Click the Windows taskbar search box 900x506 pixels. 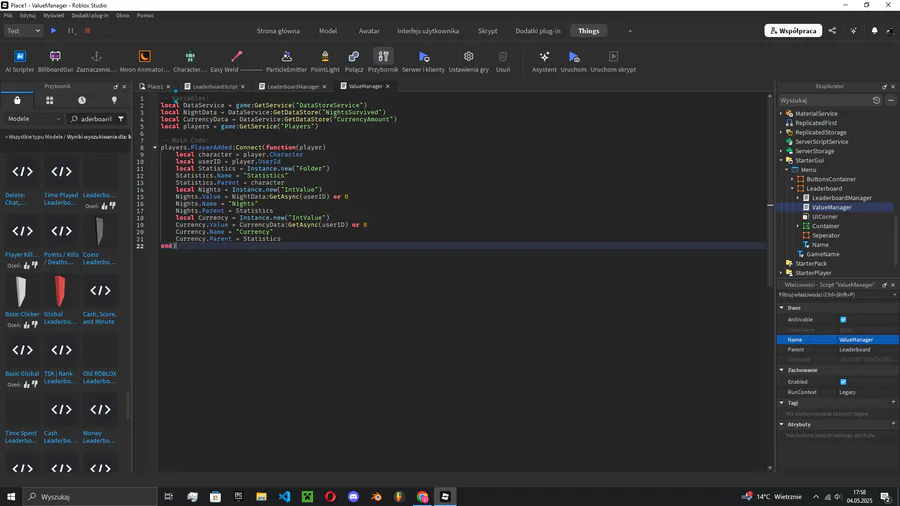pyautogui.click(x=91, y=496)
